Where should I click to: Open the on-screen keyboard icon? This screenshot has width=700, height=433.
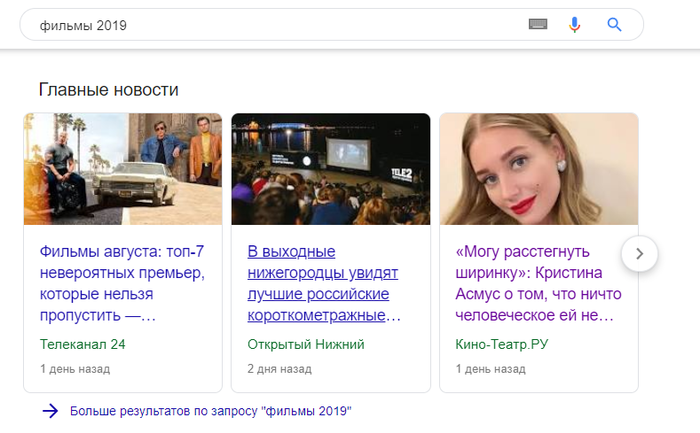point(538,24)
